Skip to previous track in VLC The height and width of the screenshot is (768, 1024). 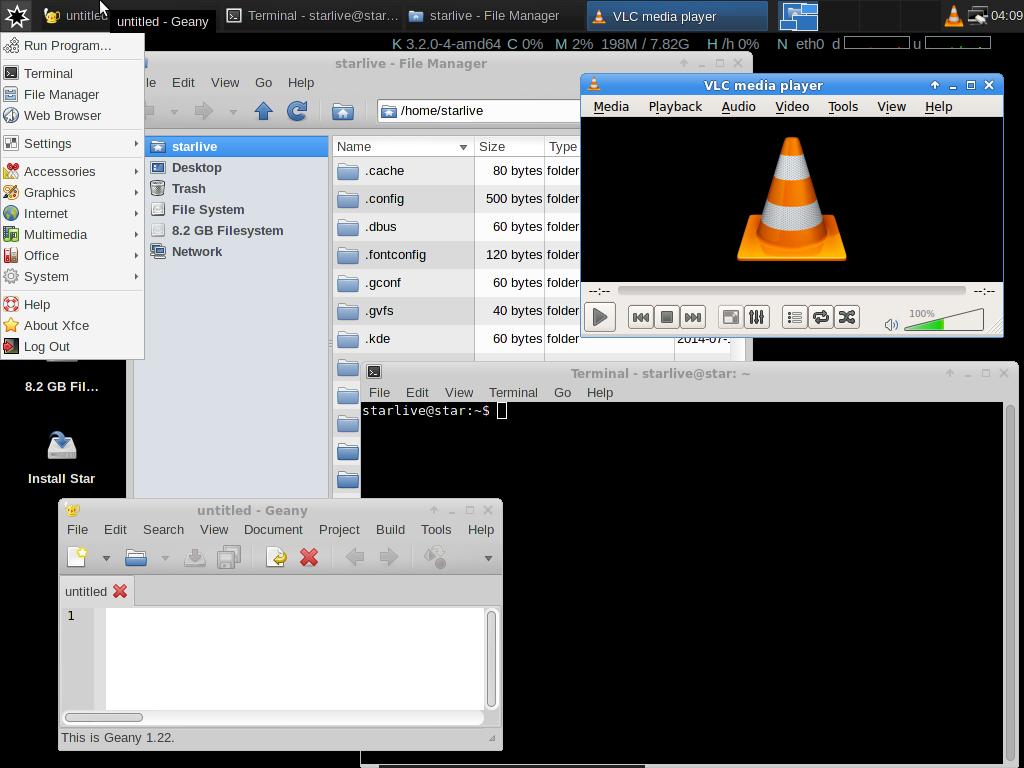(641, 317)
